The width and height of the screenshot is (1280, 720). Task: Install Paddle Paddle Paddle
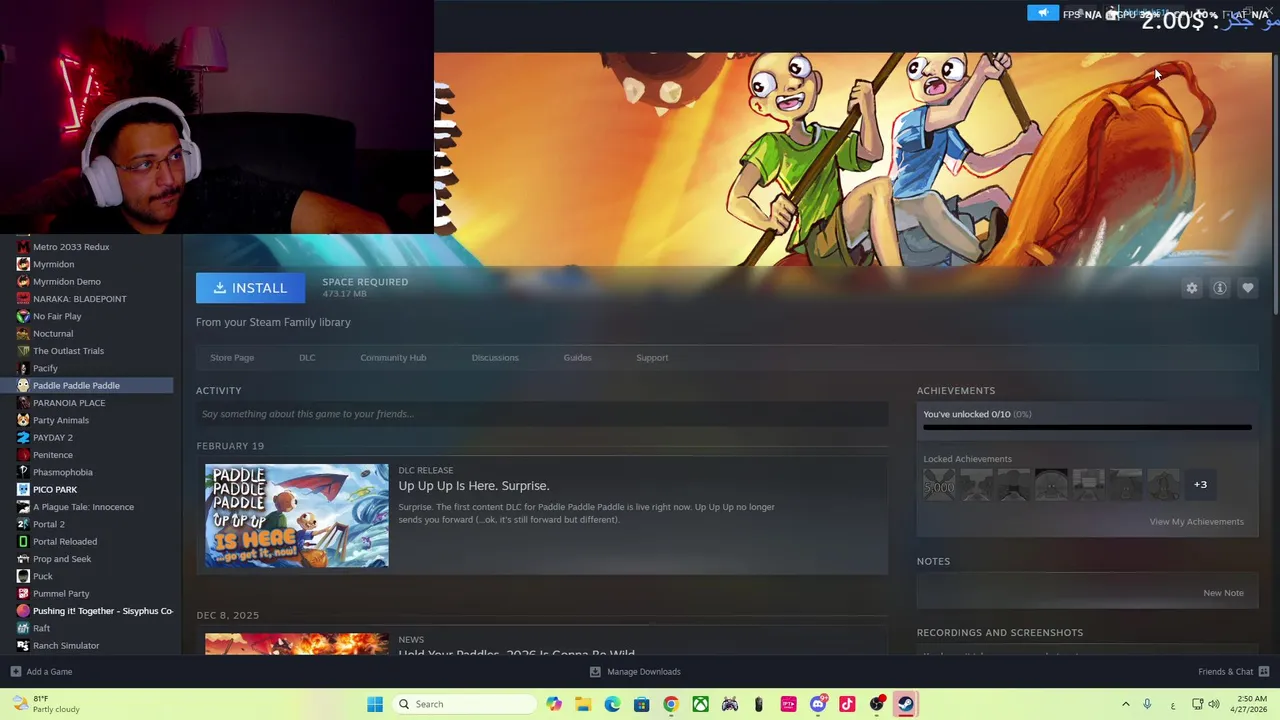click(250, 288)
